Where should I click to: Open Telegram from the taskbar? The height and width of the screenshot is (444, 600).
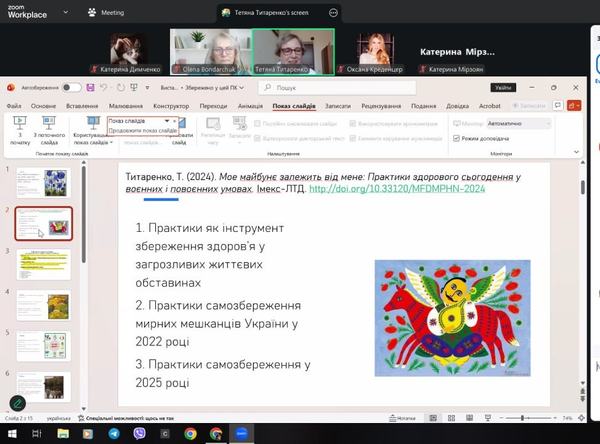[112, 434]
